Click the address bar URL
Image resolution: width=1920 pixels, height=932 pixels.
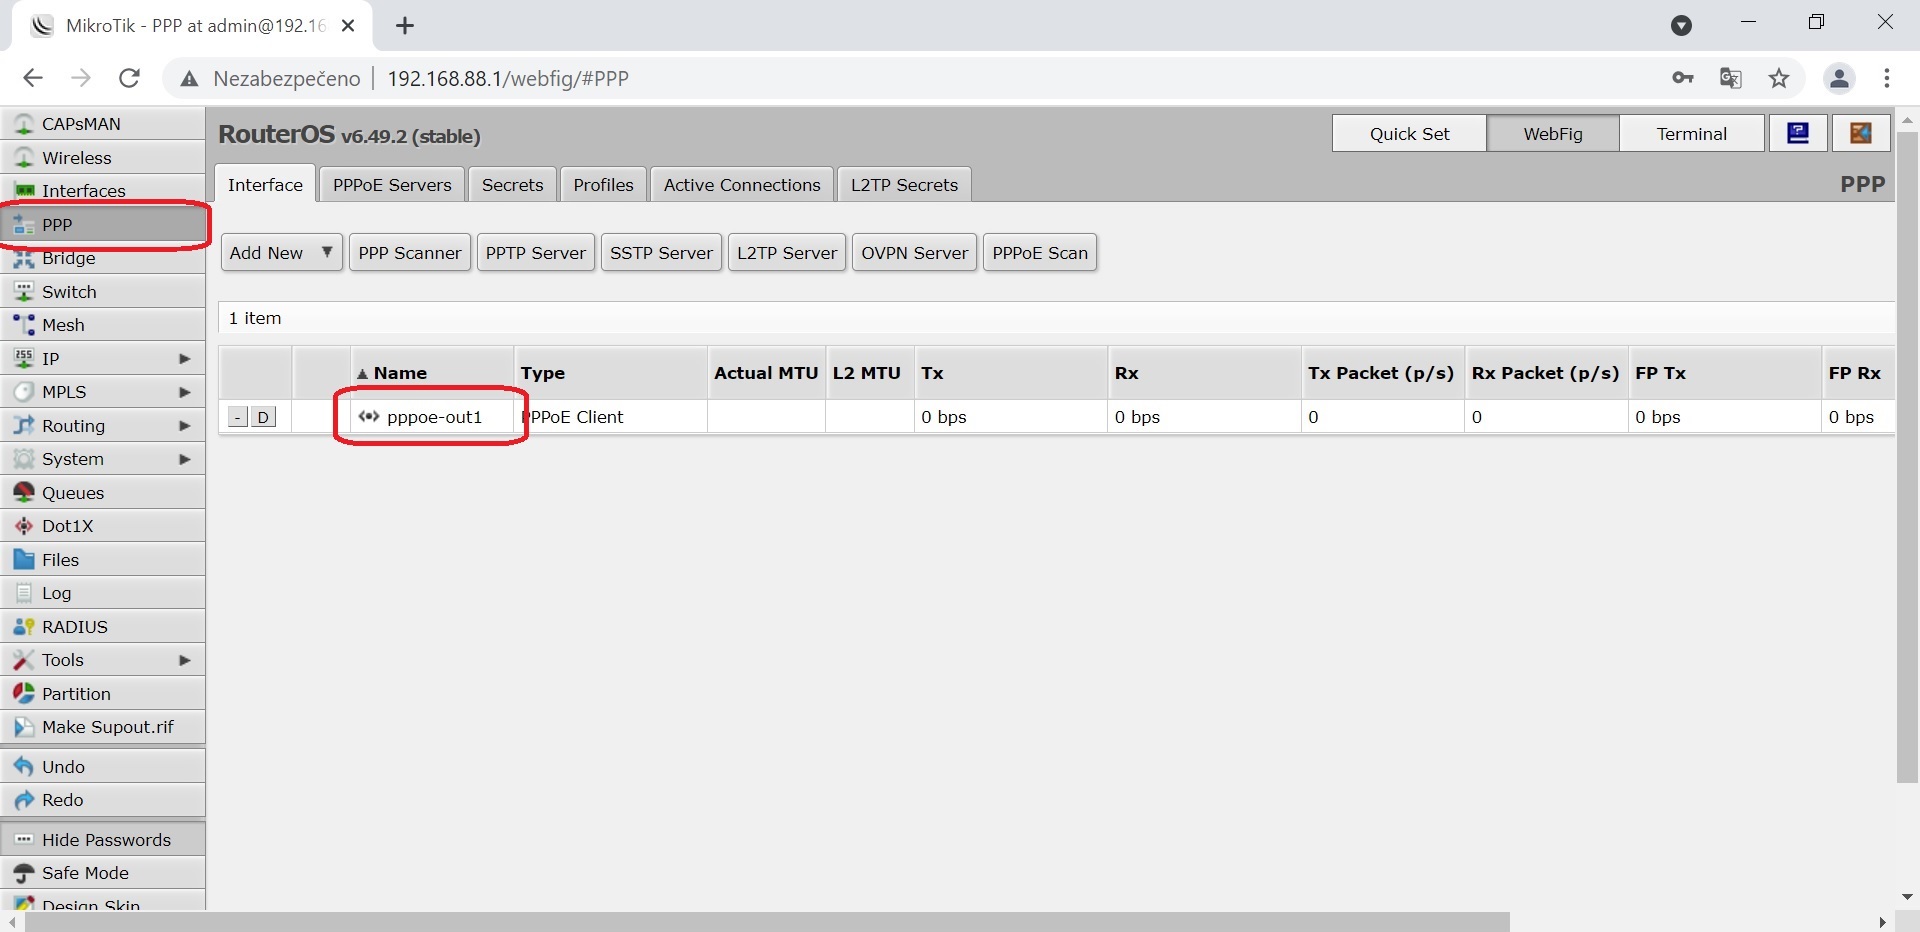508,78
